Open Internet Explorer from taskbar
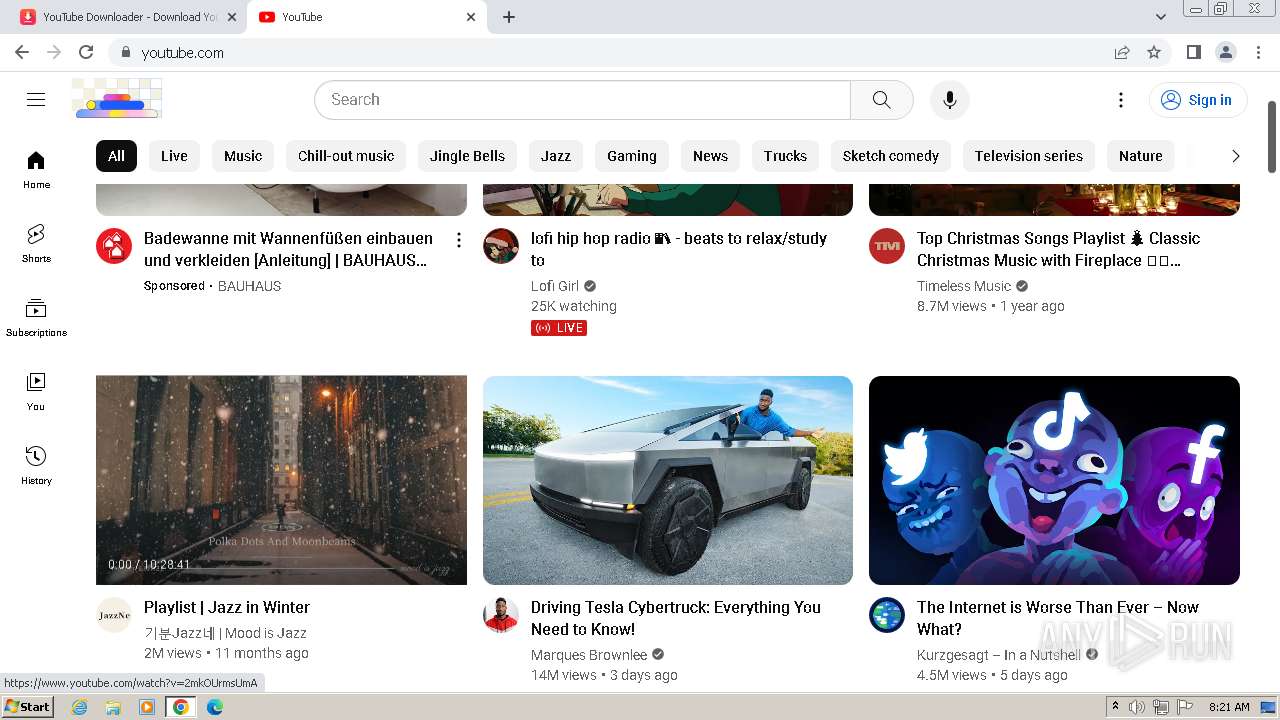This screenshot has height=720, width=1280. pos(80,707)
